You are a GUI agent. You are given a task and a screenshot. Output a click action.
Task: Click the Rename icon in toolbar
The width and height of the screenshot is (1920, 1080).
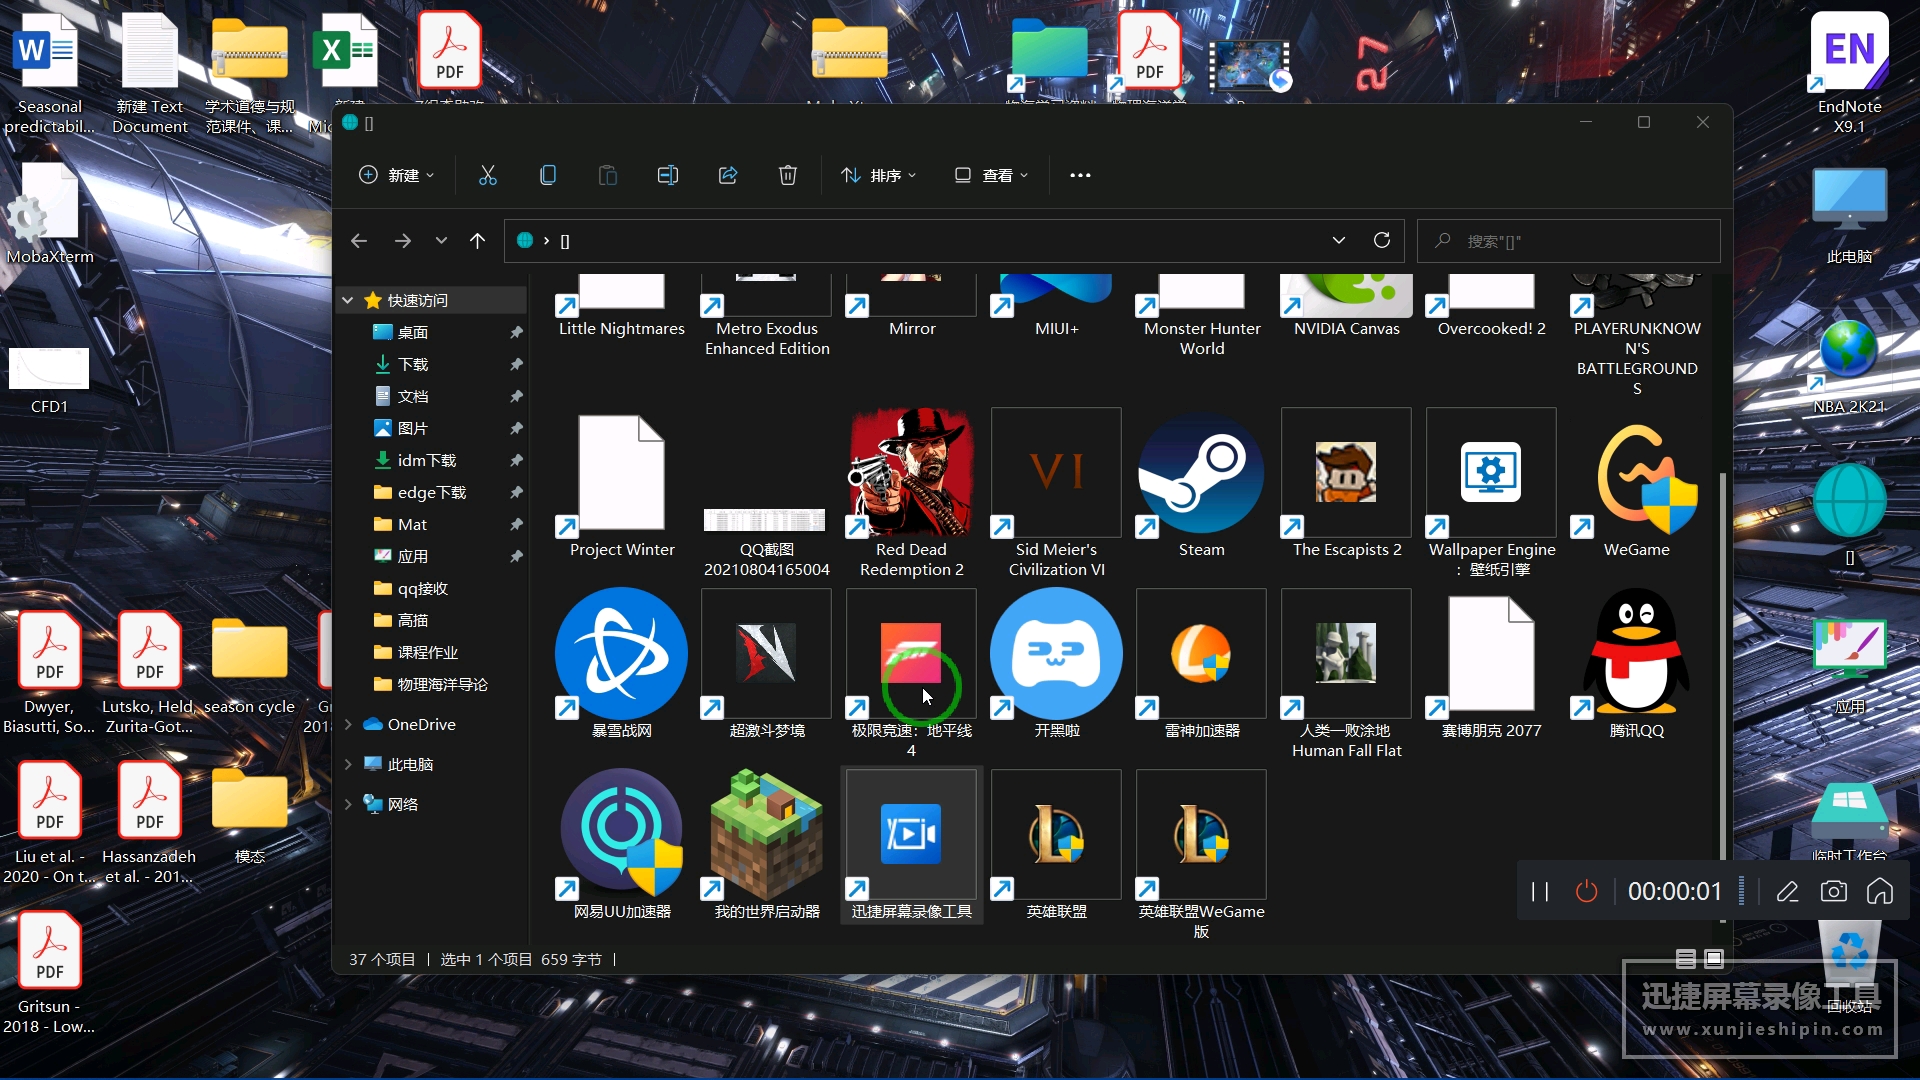click(x=667, y=175)
